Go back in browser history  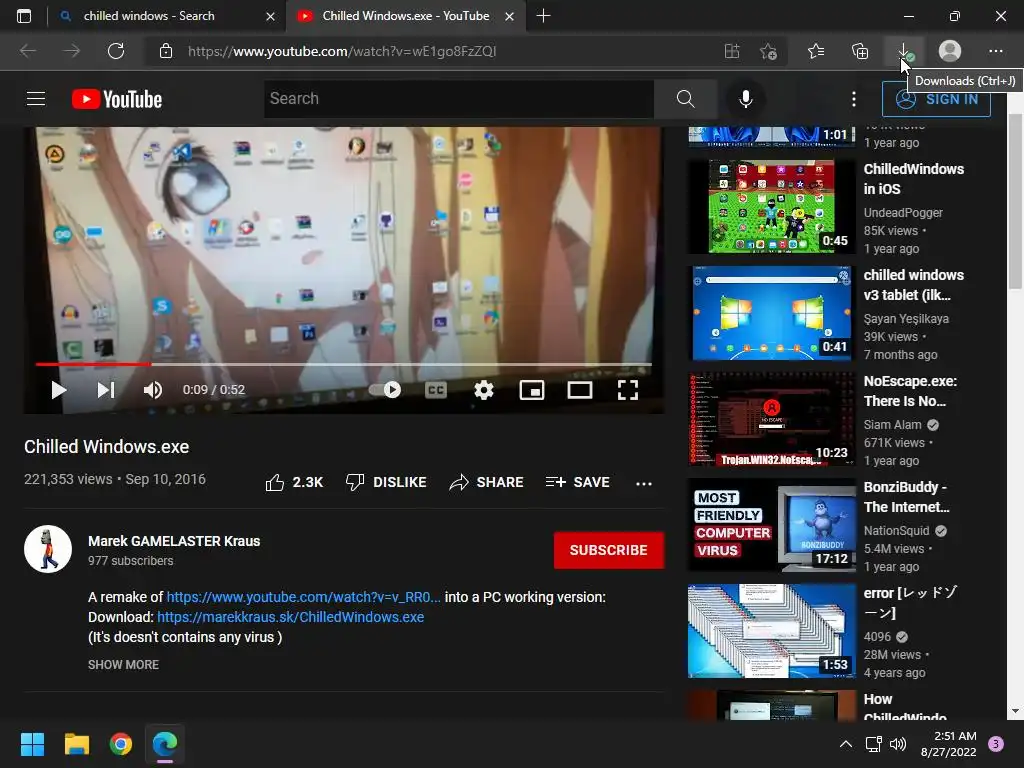pyautogui.click(x=28, y=51)
